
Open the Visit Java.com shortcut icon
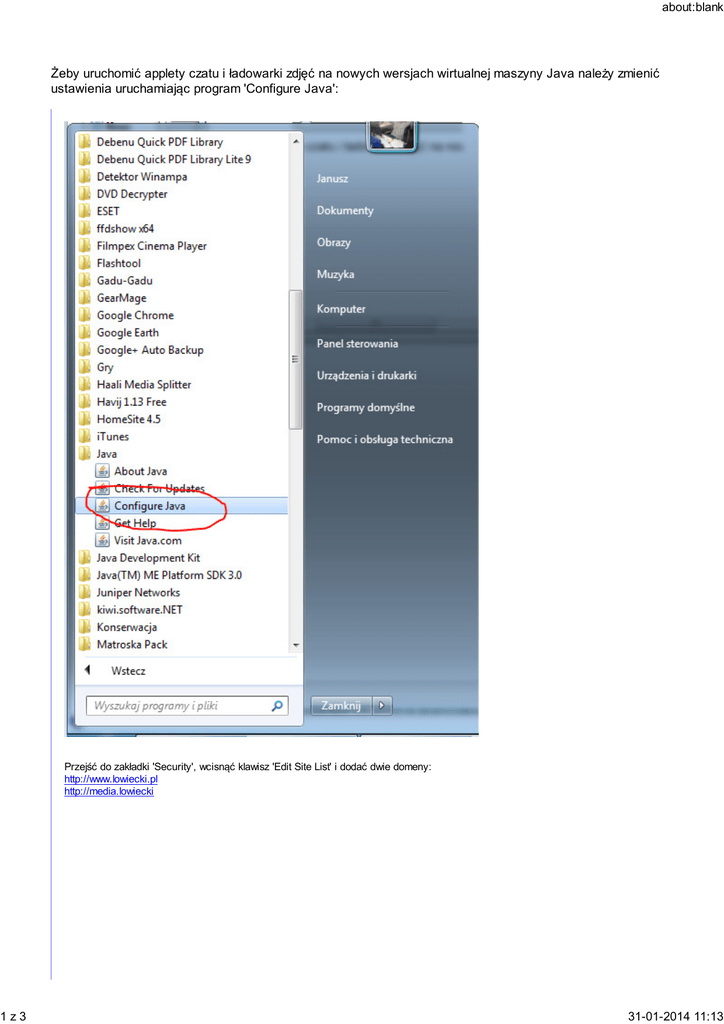102,540
